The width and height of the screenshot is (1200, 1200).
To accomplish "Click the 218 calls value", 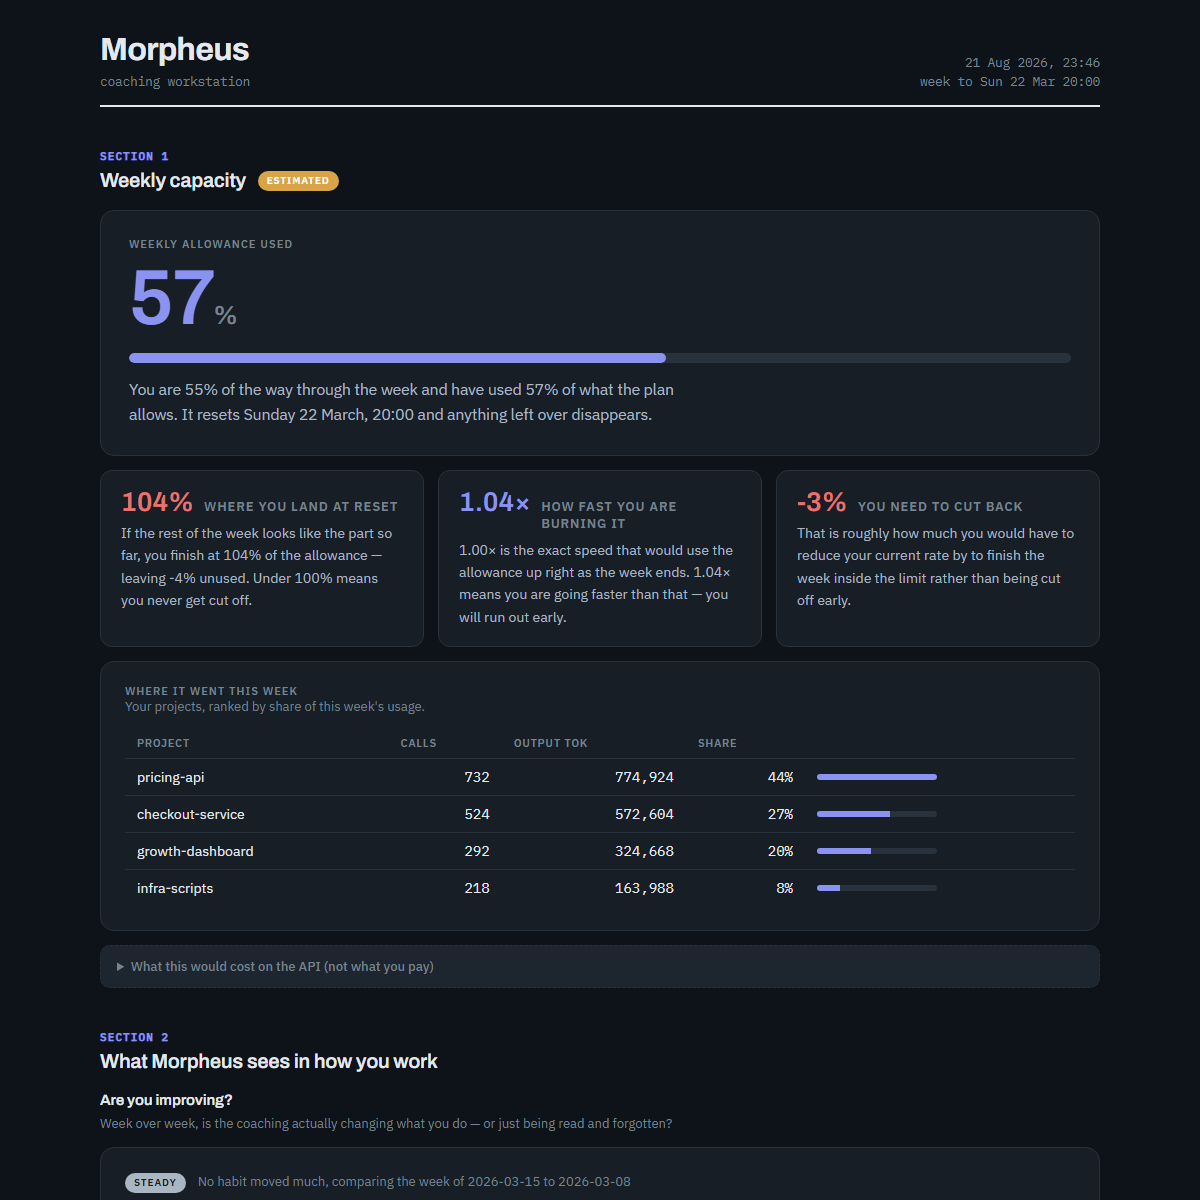I will (x=477, y=888).
